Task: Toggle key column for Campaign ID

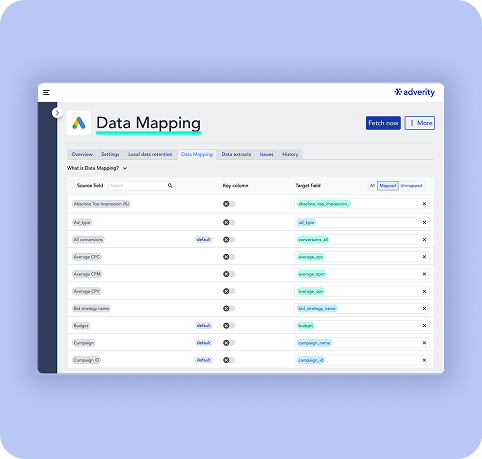Action: (229, 360)
